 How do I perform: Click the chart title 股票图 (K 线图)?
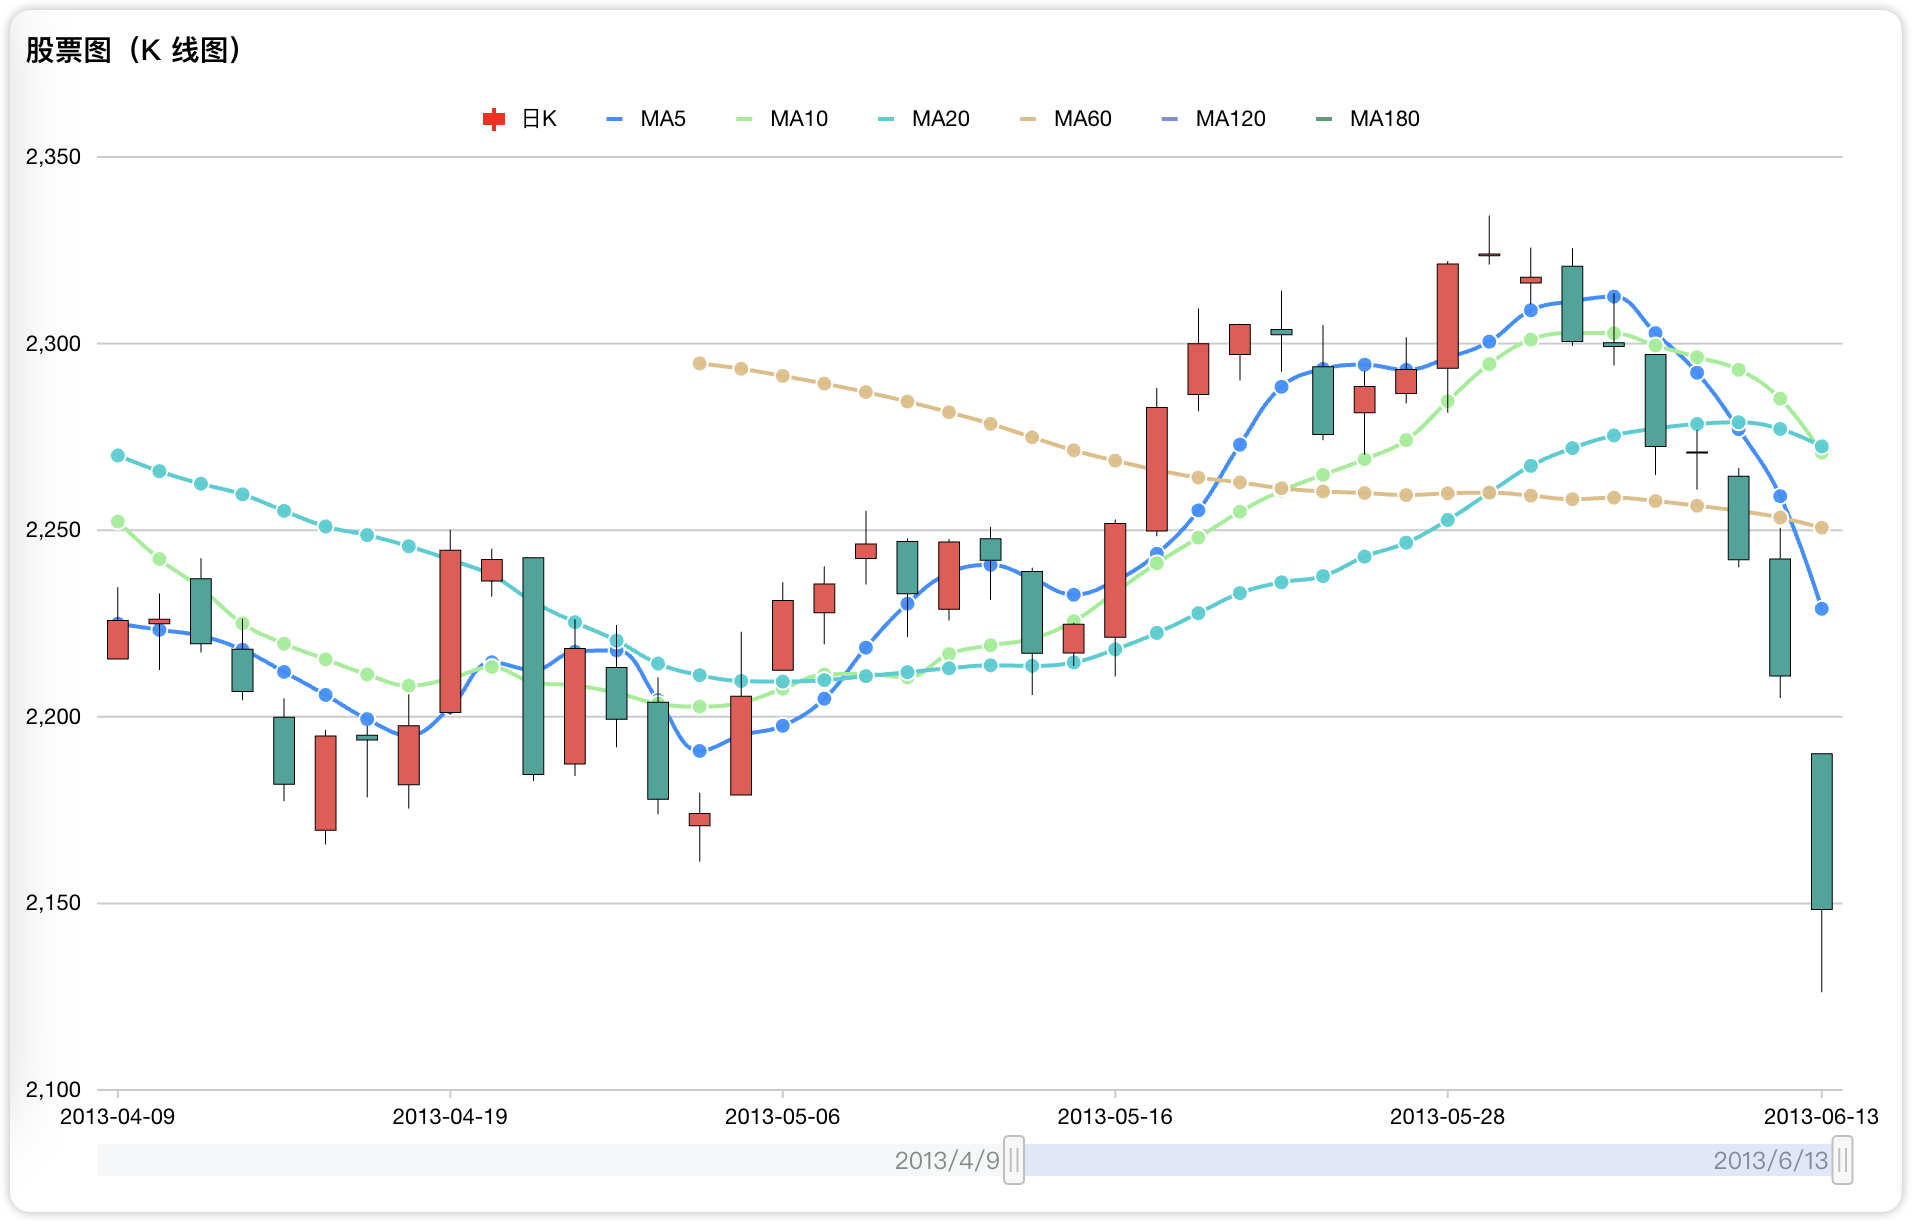click(133, 50)
